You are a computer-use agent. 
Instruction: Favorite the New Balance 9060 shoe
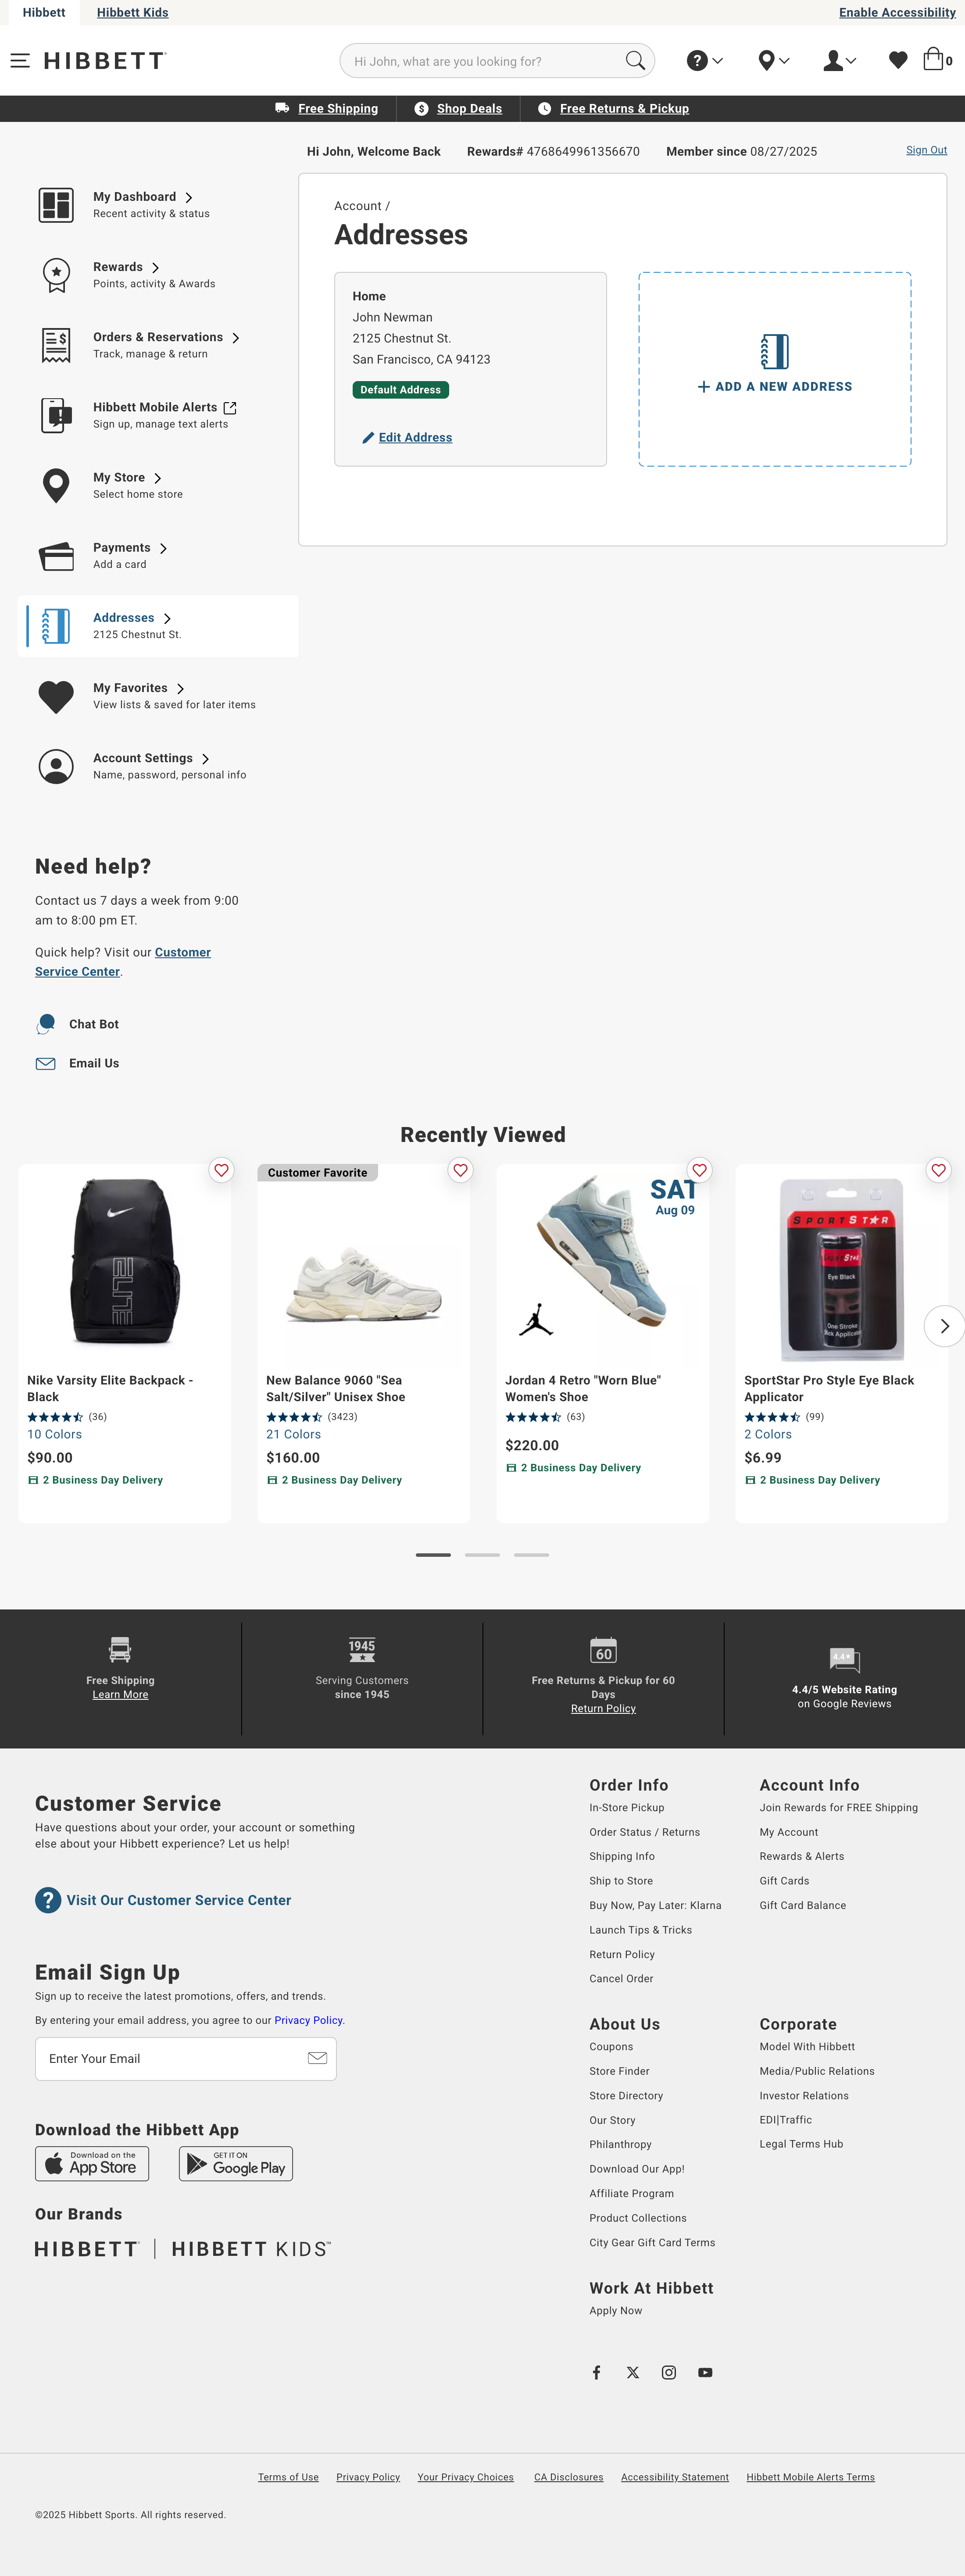tap(460, 1170)
